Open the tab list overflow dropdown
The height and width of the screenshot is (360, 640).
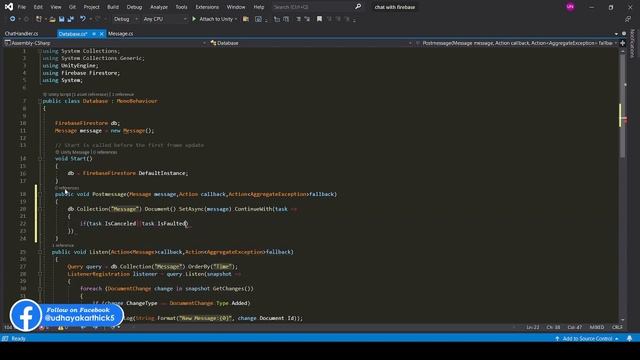[x=616, y=34]
